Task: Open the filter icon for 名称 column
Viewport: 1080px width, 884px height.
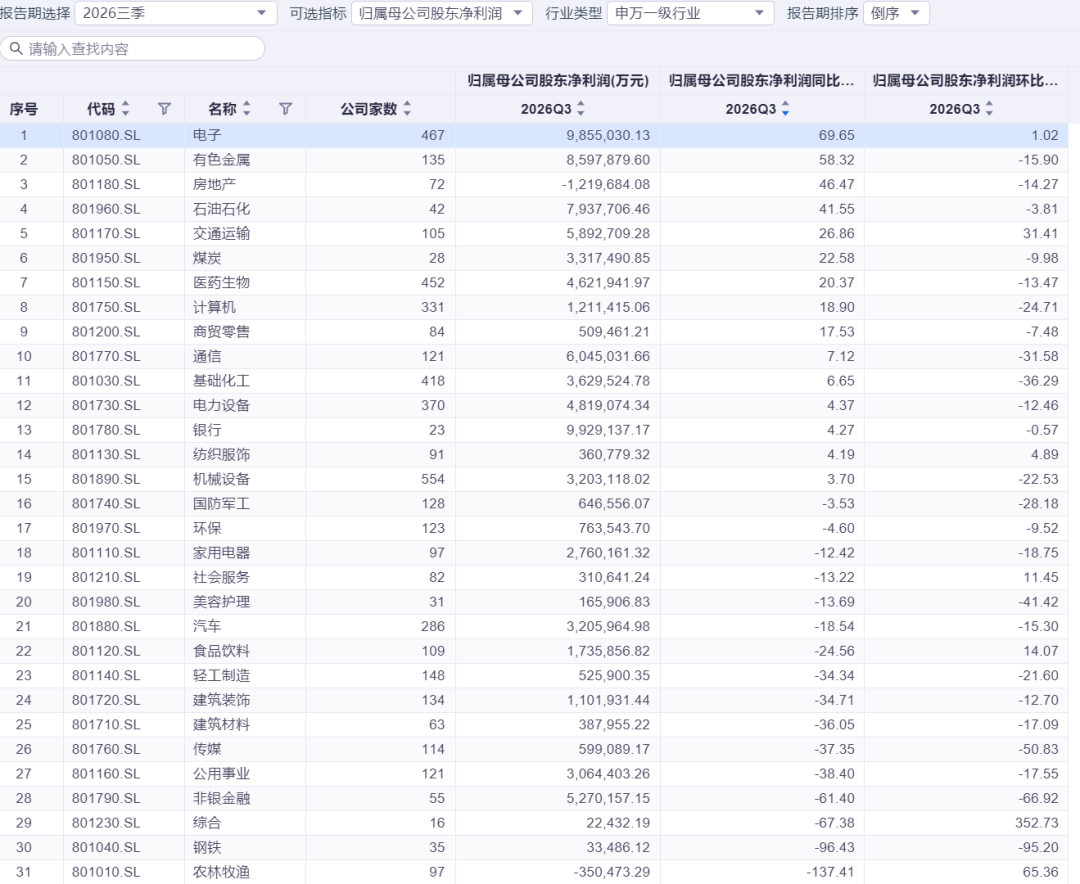Action: 285,109
